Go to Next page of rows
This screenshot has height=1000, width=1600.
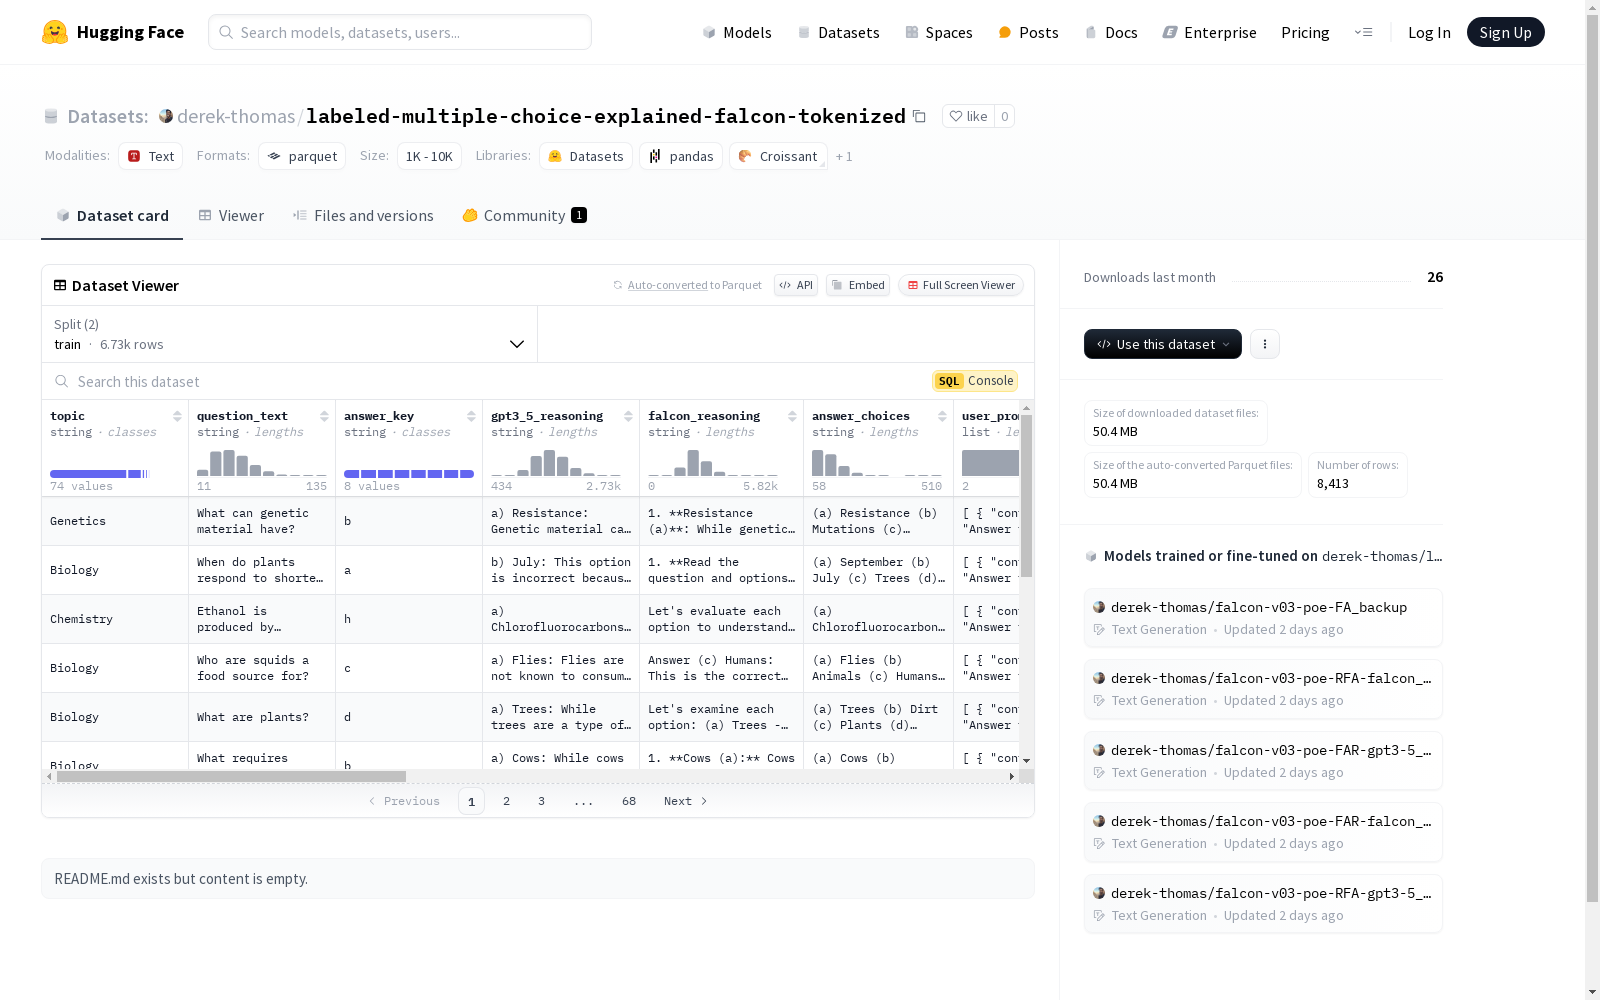[685, 801]
